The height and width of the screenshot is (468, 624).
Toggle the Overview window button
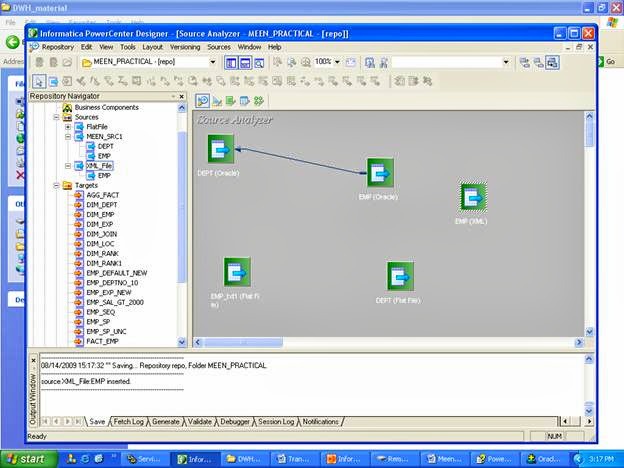[259, 62]
